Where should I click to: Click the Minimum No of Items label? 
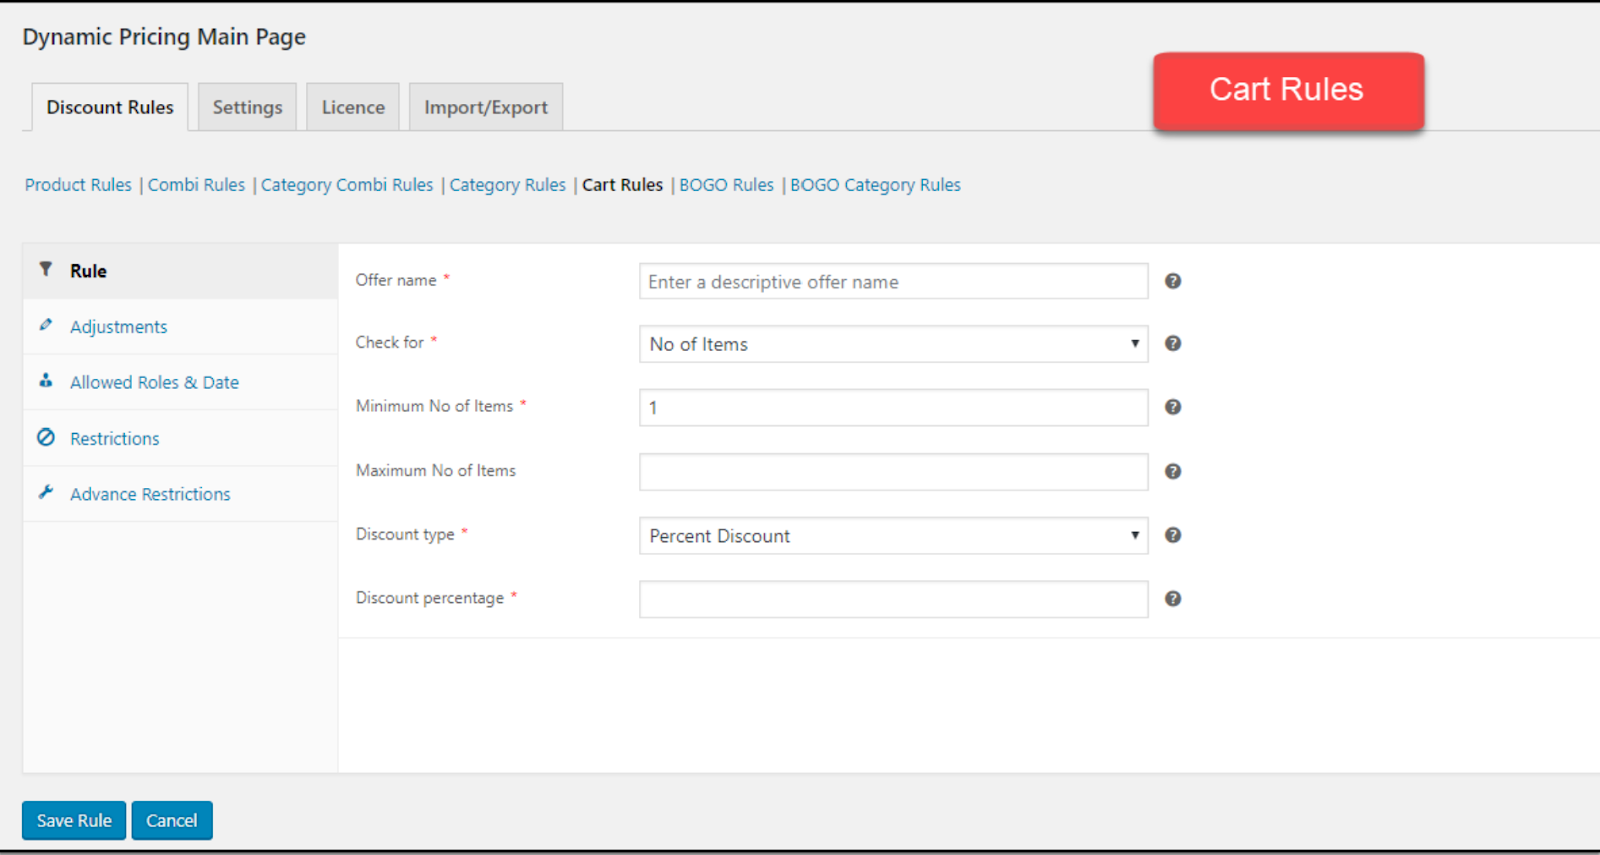[434, 406]
